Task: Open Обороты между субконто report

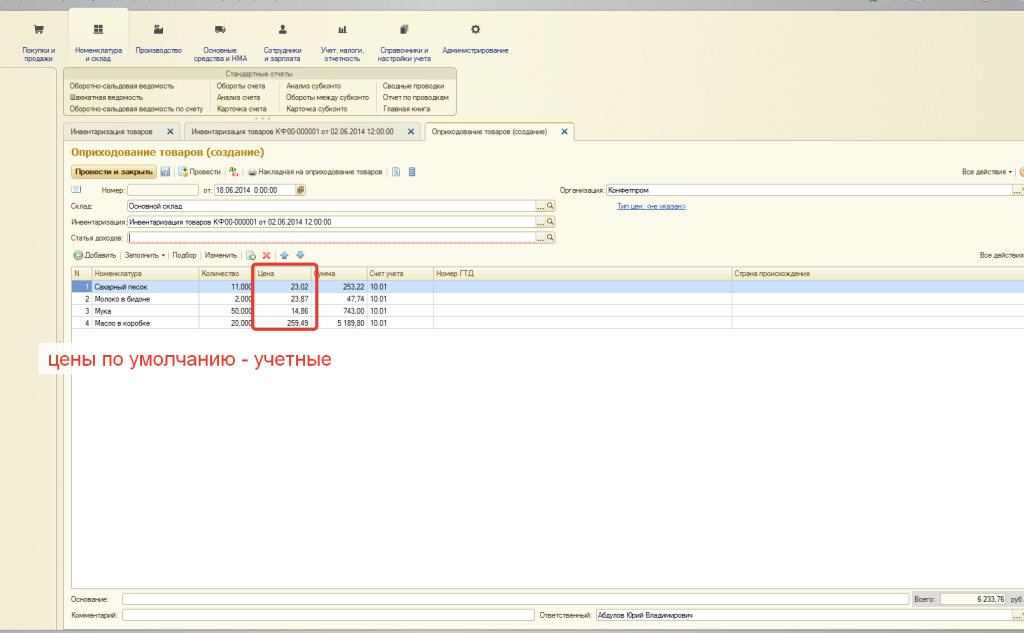Action: tap(327, 97)
